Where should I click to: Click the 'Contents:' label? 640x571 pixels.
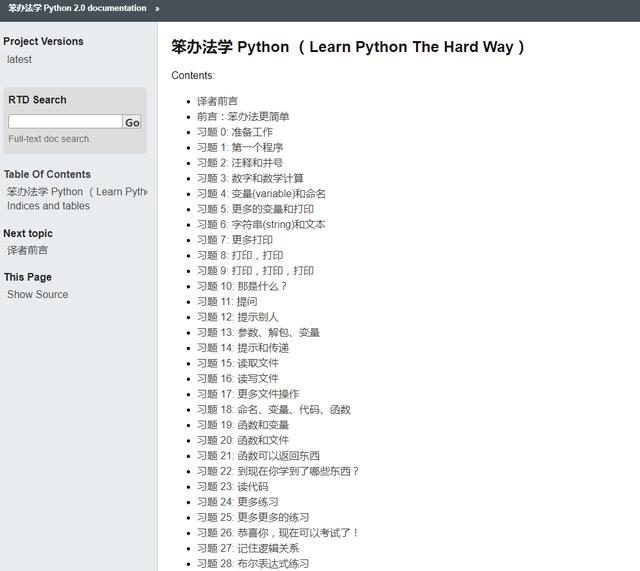click(x=193, y=76)
